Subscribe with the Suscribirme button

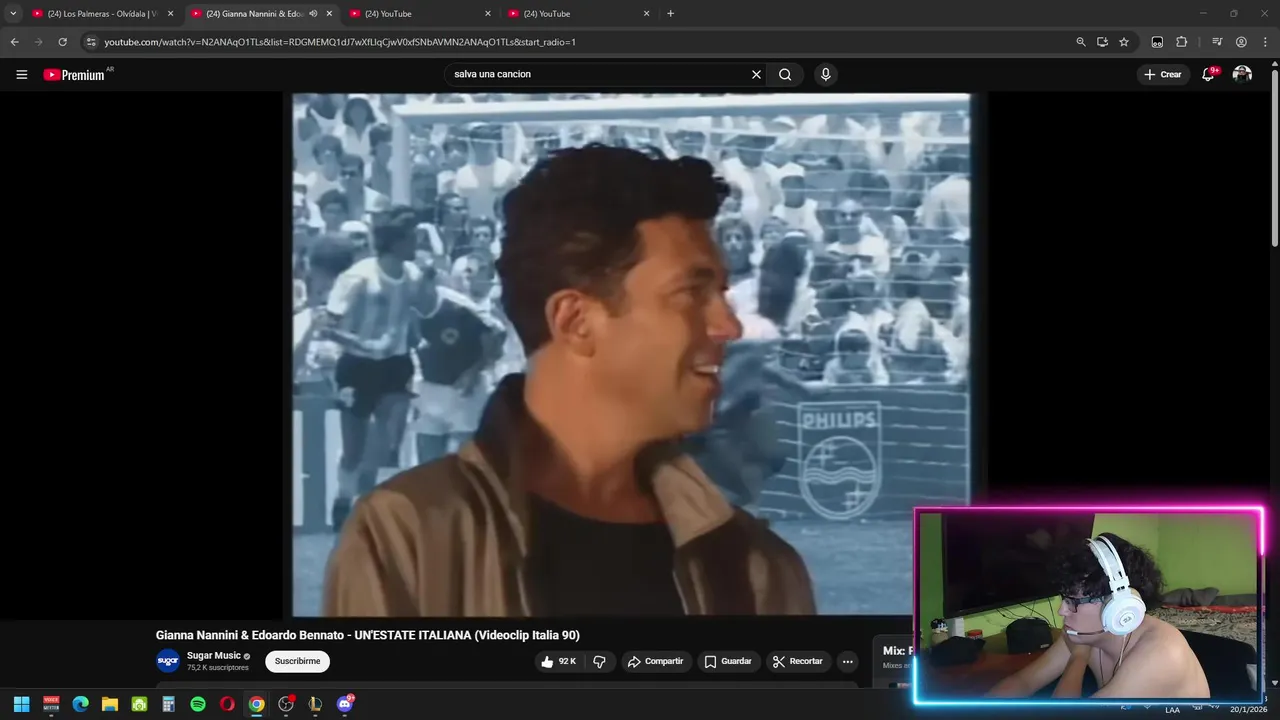click(x=297, y=661)
